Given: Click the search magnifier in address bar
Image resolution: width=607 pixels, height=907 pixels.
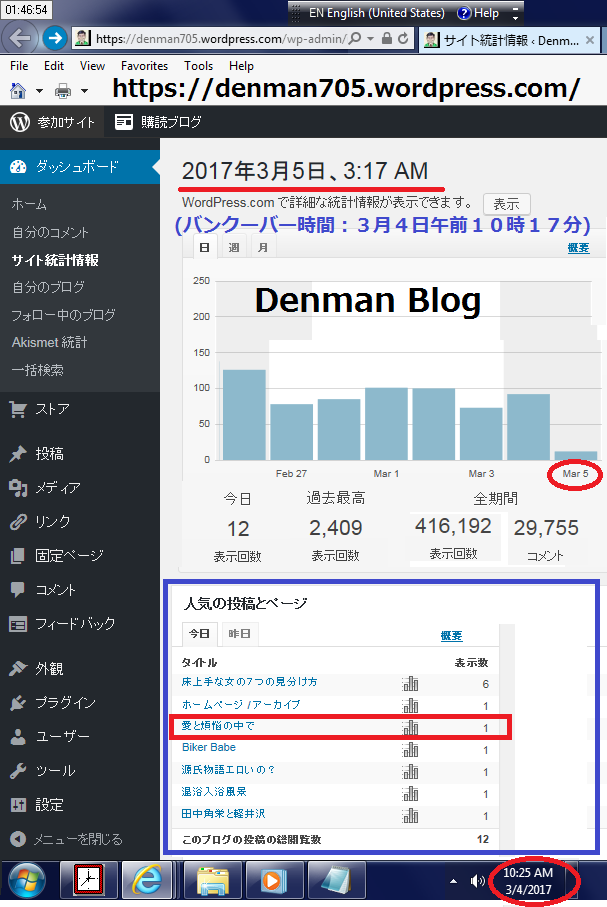Looking at the screenshot, I should point(355,39).
